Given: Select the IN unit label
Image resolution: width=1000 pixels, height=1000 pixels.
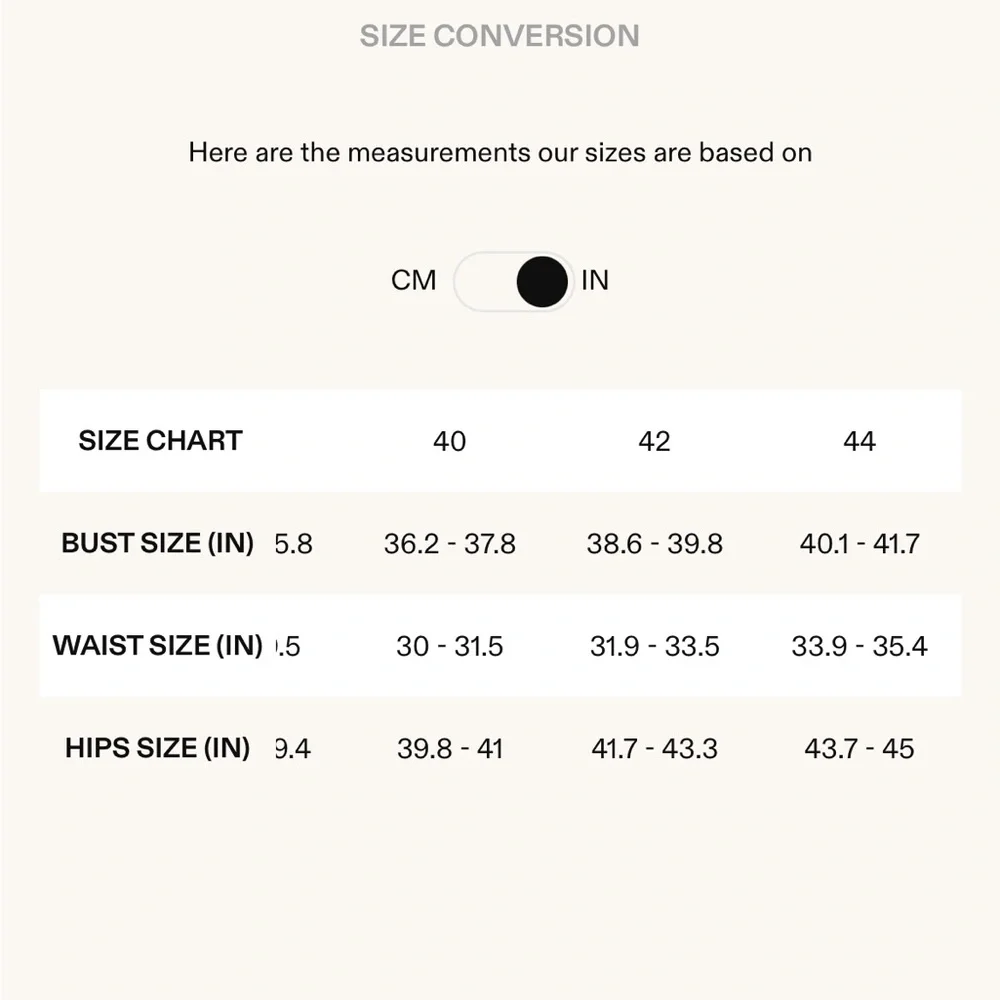Looking at the screenshot, I should [594, 281].
